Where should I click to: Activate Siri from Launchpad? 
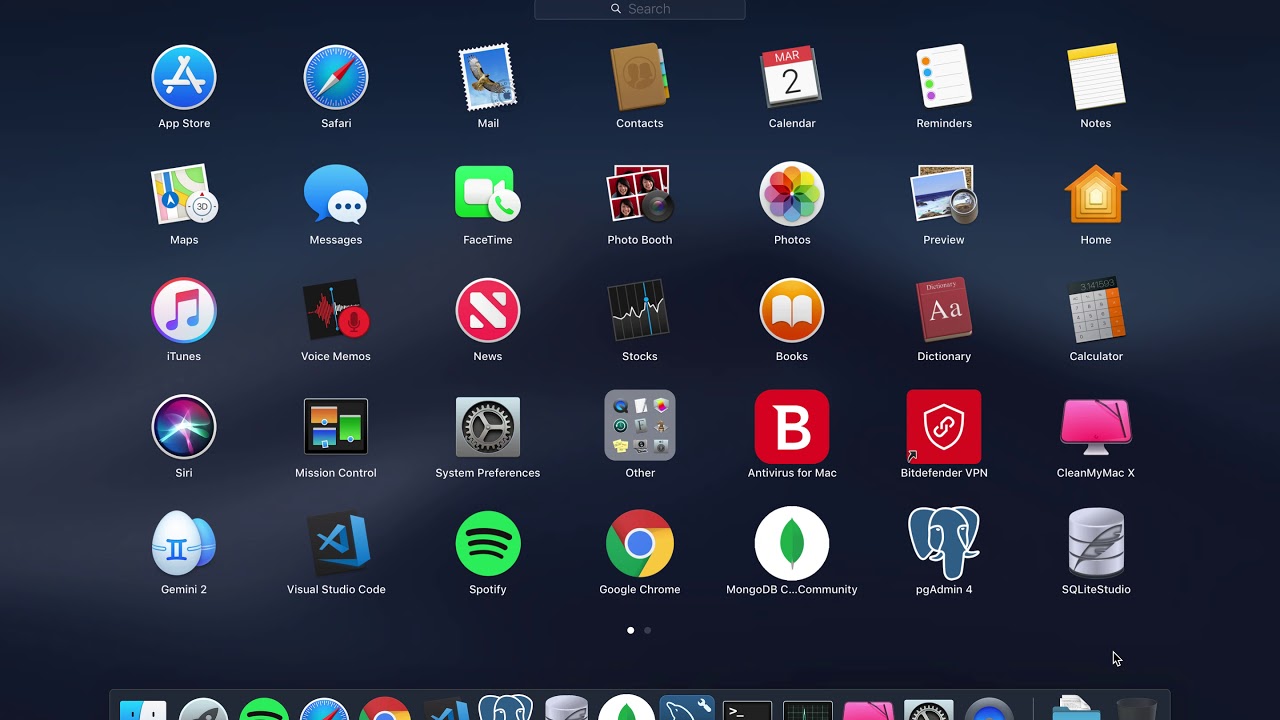[184, 427]
